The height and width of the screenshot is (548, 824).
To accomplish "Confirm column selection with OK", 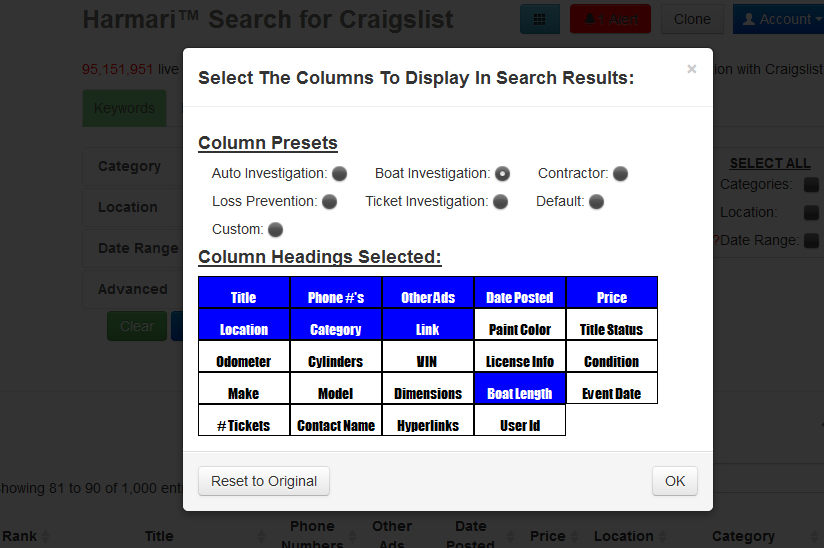I will [675, 481].
